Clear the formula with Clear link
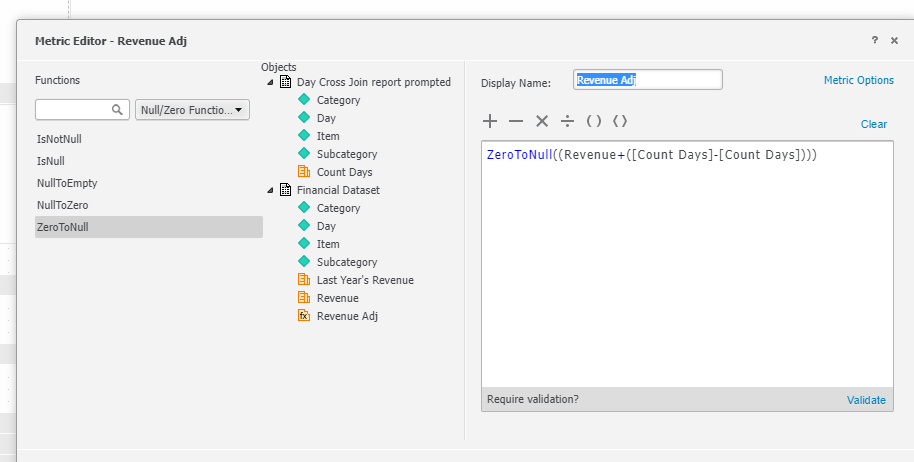 [x=874, y=124]
